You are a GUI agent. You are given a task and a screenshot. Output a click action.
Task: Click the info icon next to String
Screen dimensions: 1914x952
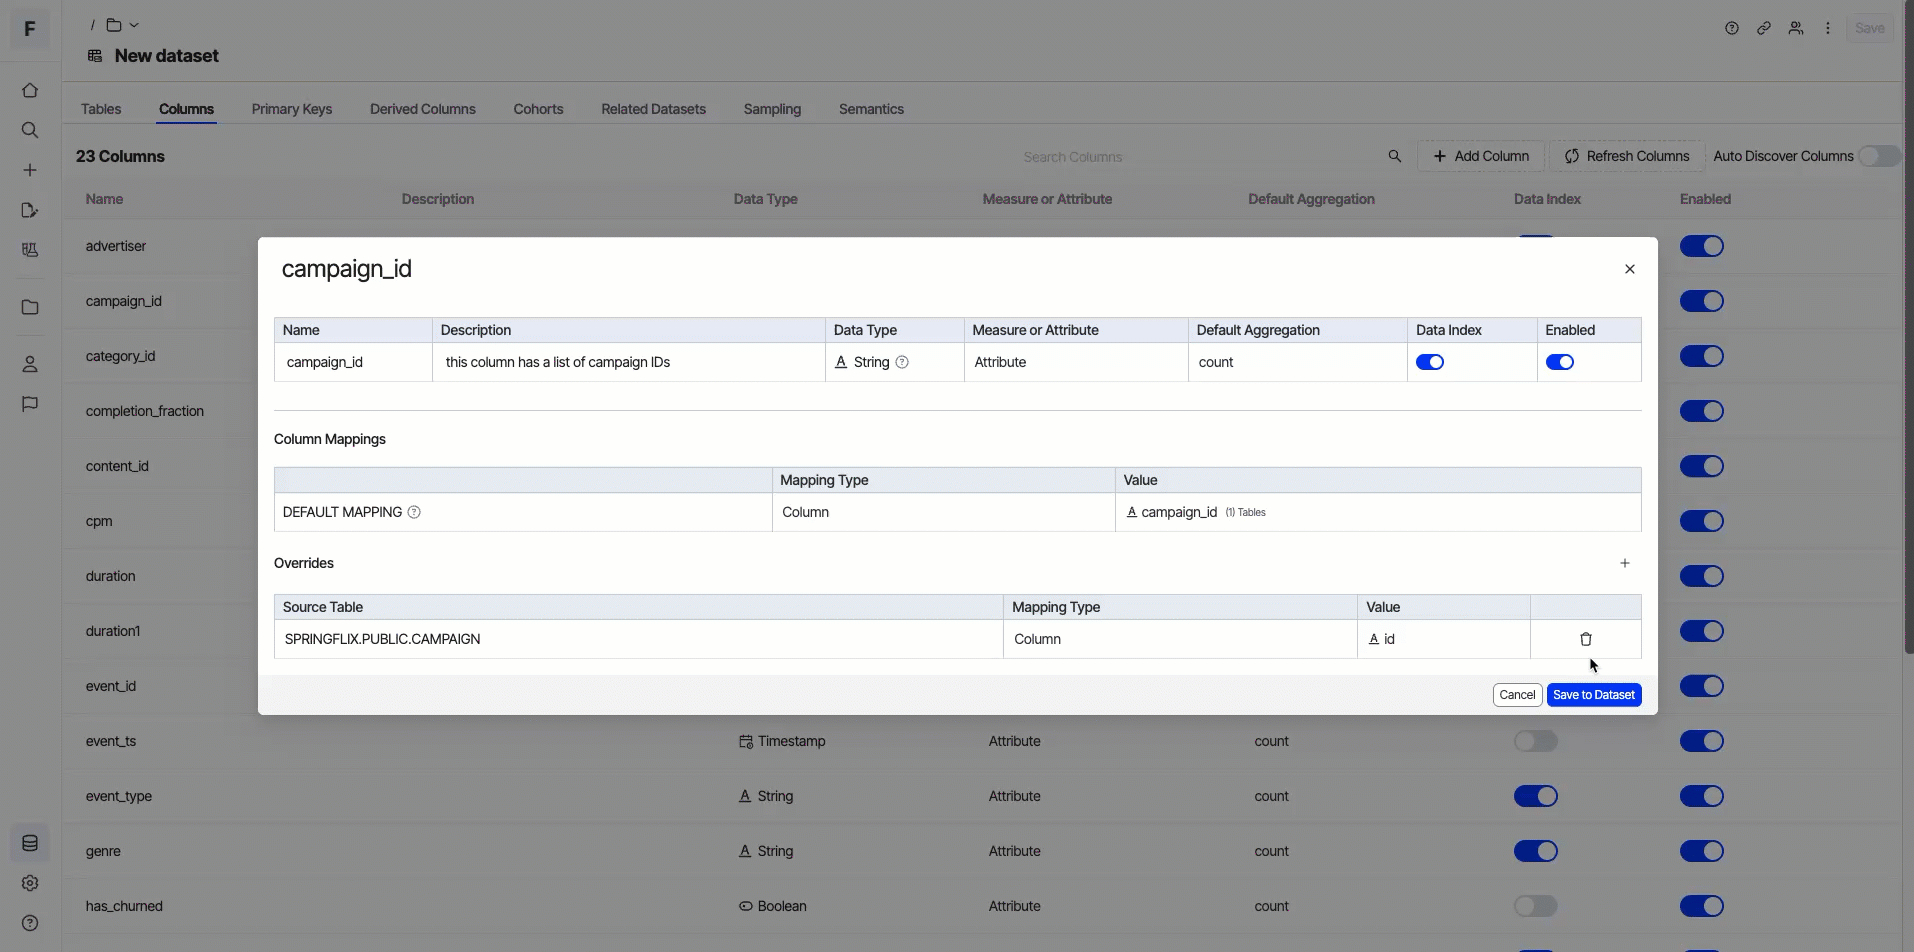(902, 362)
